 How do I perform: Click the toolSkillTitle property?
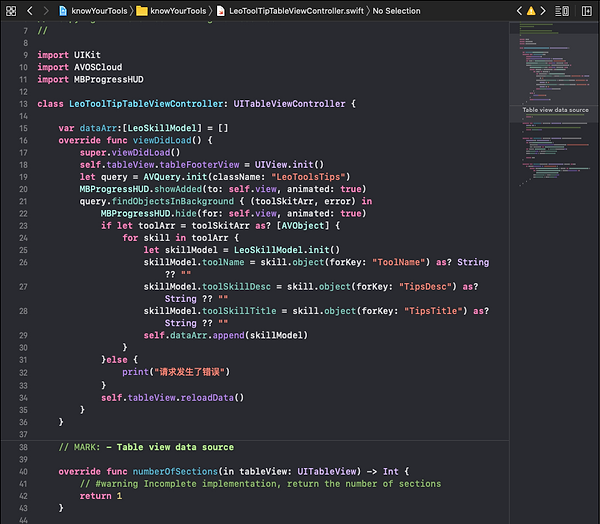[x=239, y=311]
